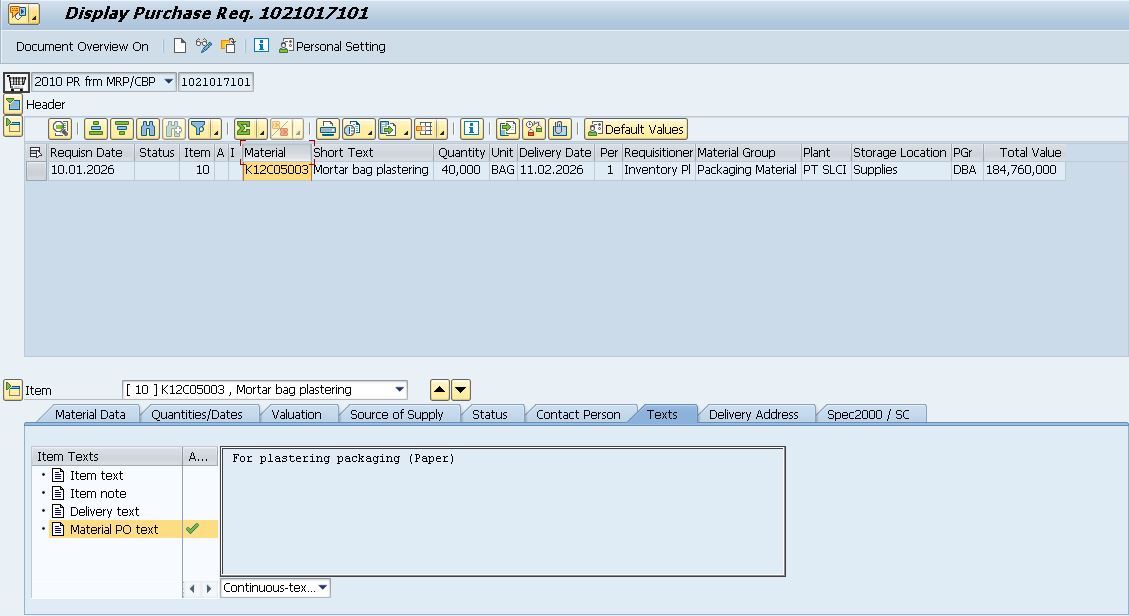Click the Other Purchase Requisition icon
The image size is (1129, 616).
coord(229,46)
